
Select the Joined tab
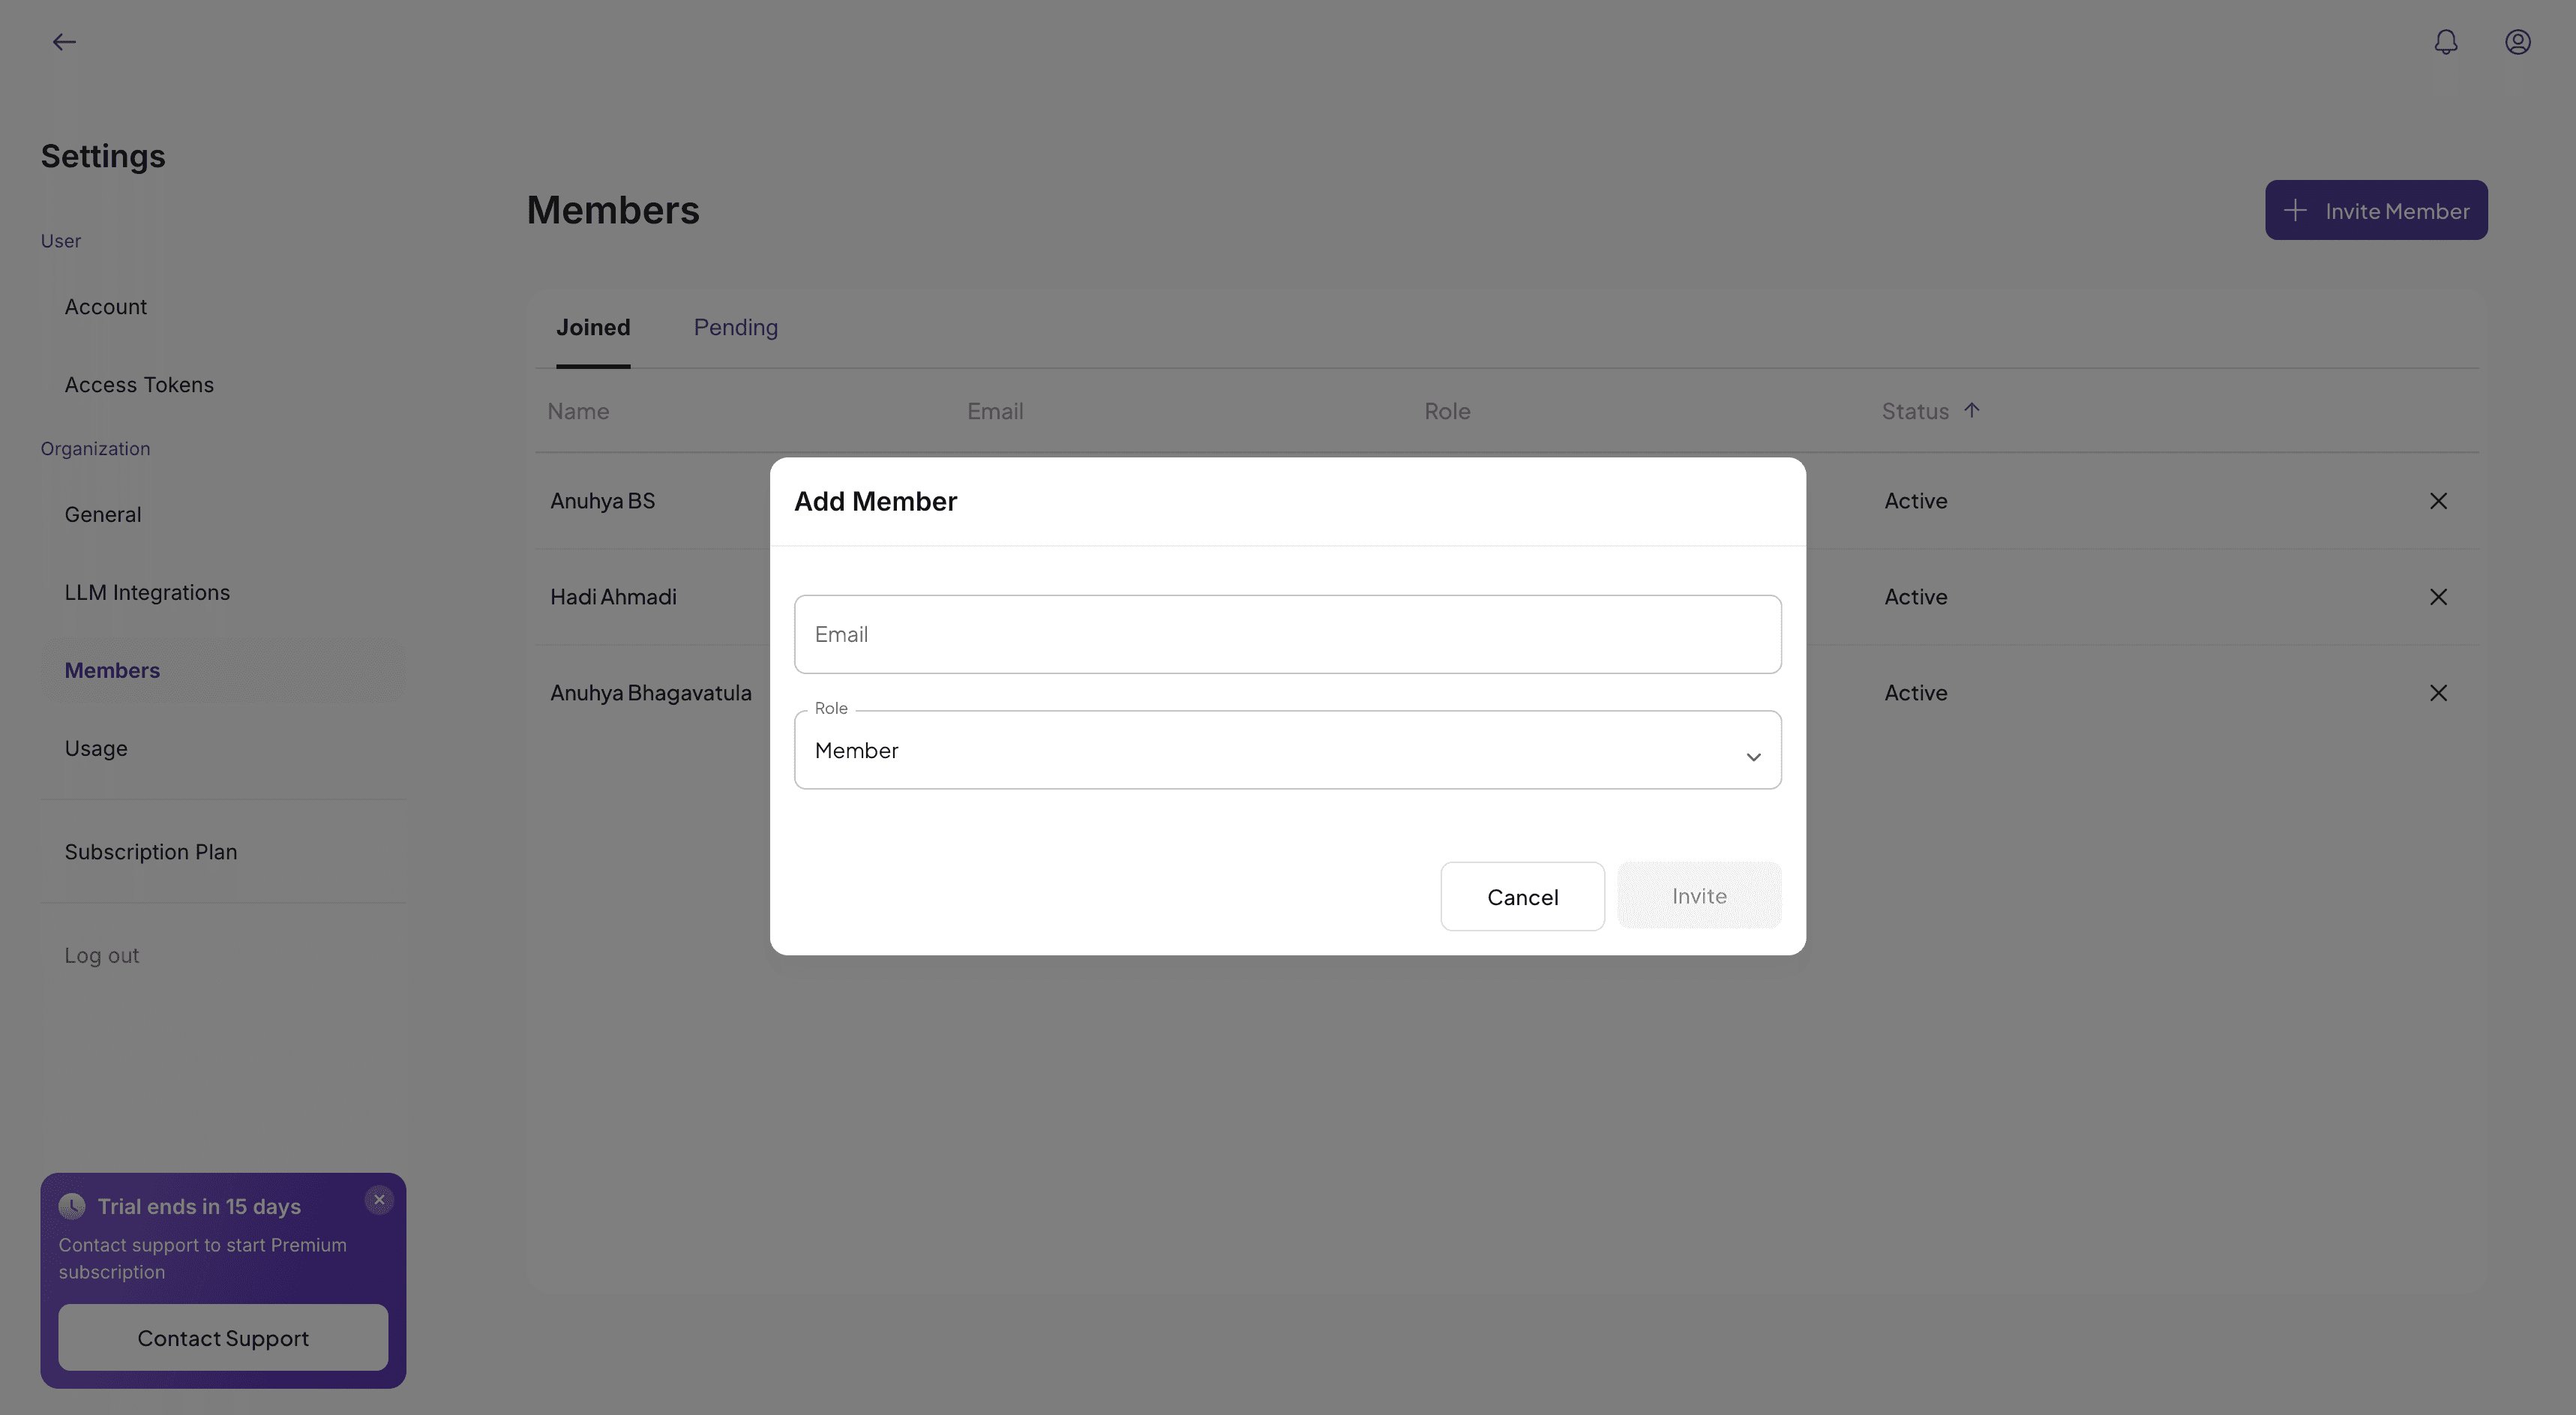coord(593,328)
